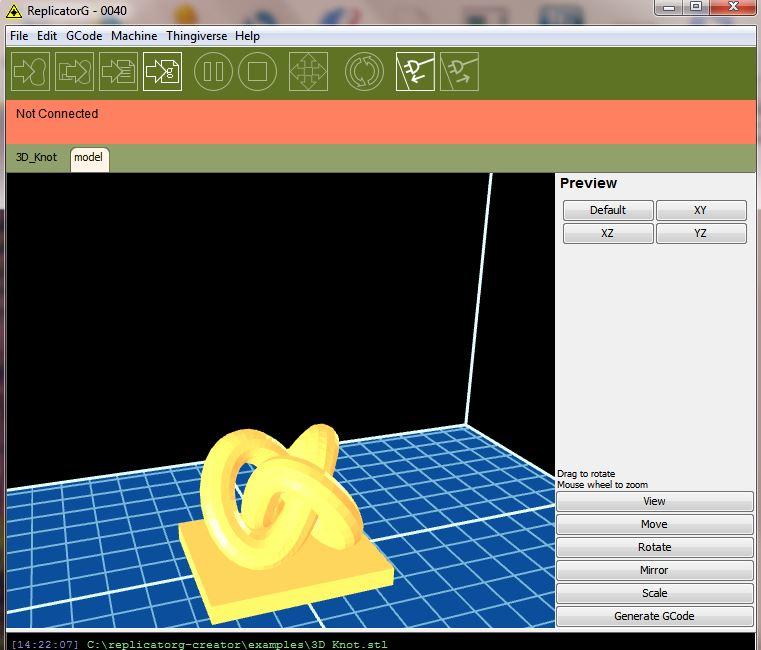Open the File menu
Viewport: 761px width, 650px height.
pos(19,36)
